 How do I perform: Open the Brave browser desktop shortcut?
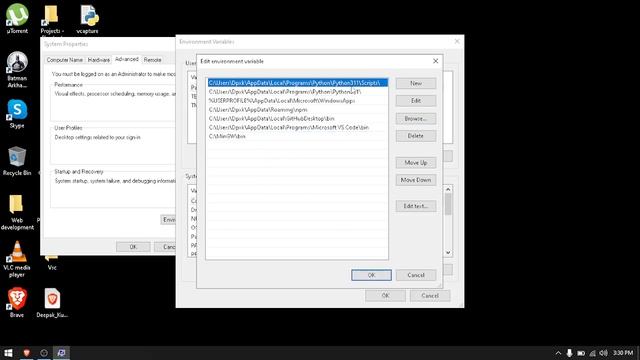(17, 302)
